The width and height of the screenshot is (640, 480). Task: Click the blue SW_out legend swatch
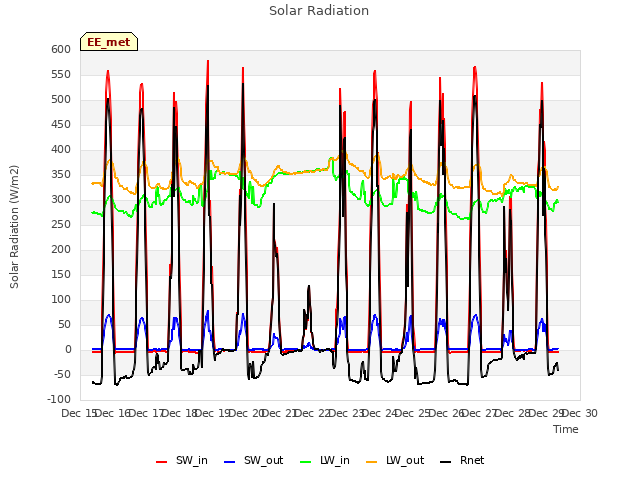pyautogui.click(x=230, y=462)
